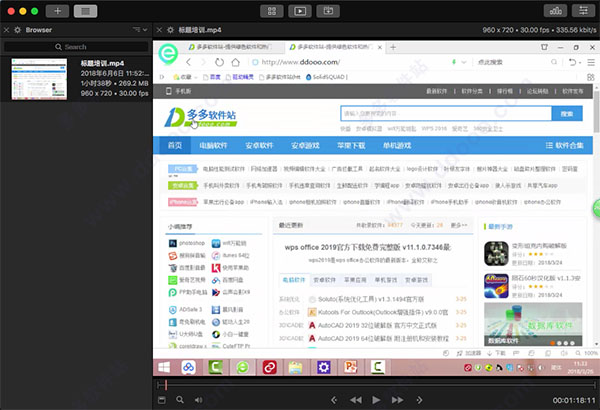Mute the player audio speaker icon
Viewport: 600px width, 410px height.
click(x=198, y=400)
